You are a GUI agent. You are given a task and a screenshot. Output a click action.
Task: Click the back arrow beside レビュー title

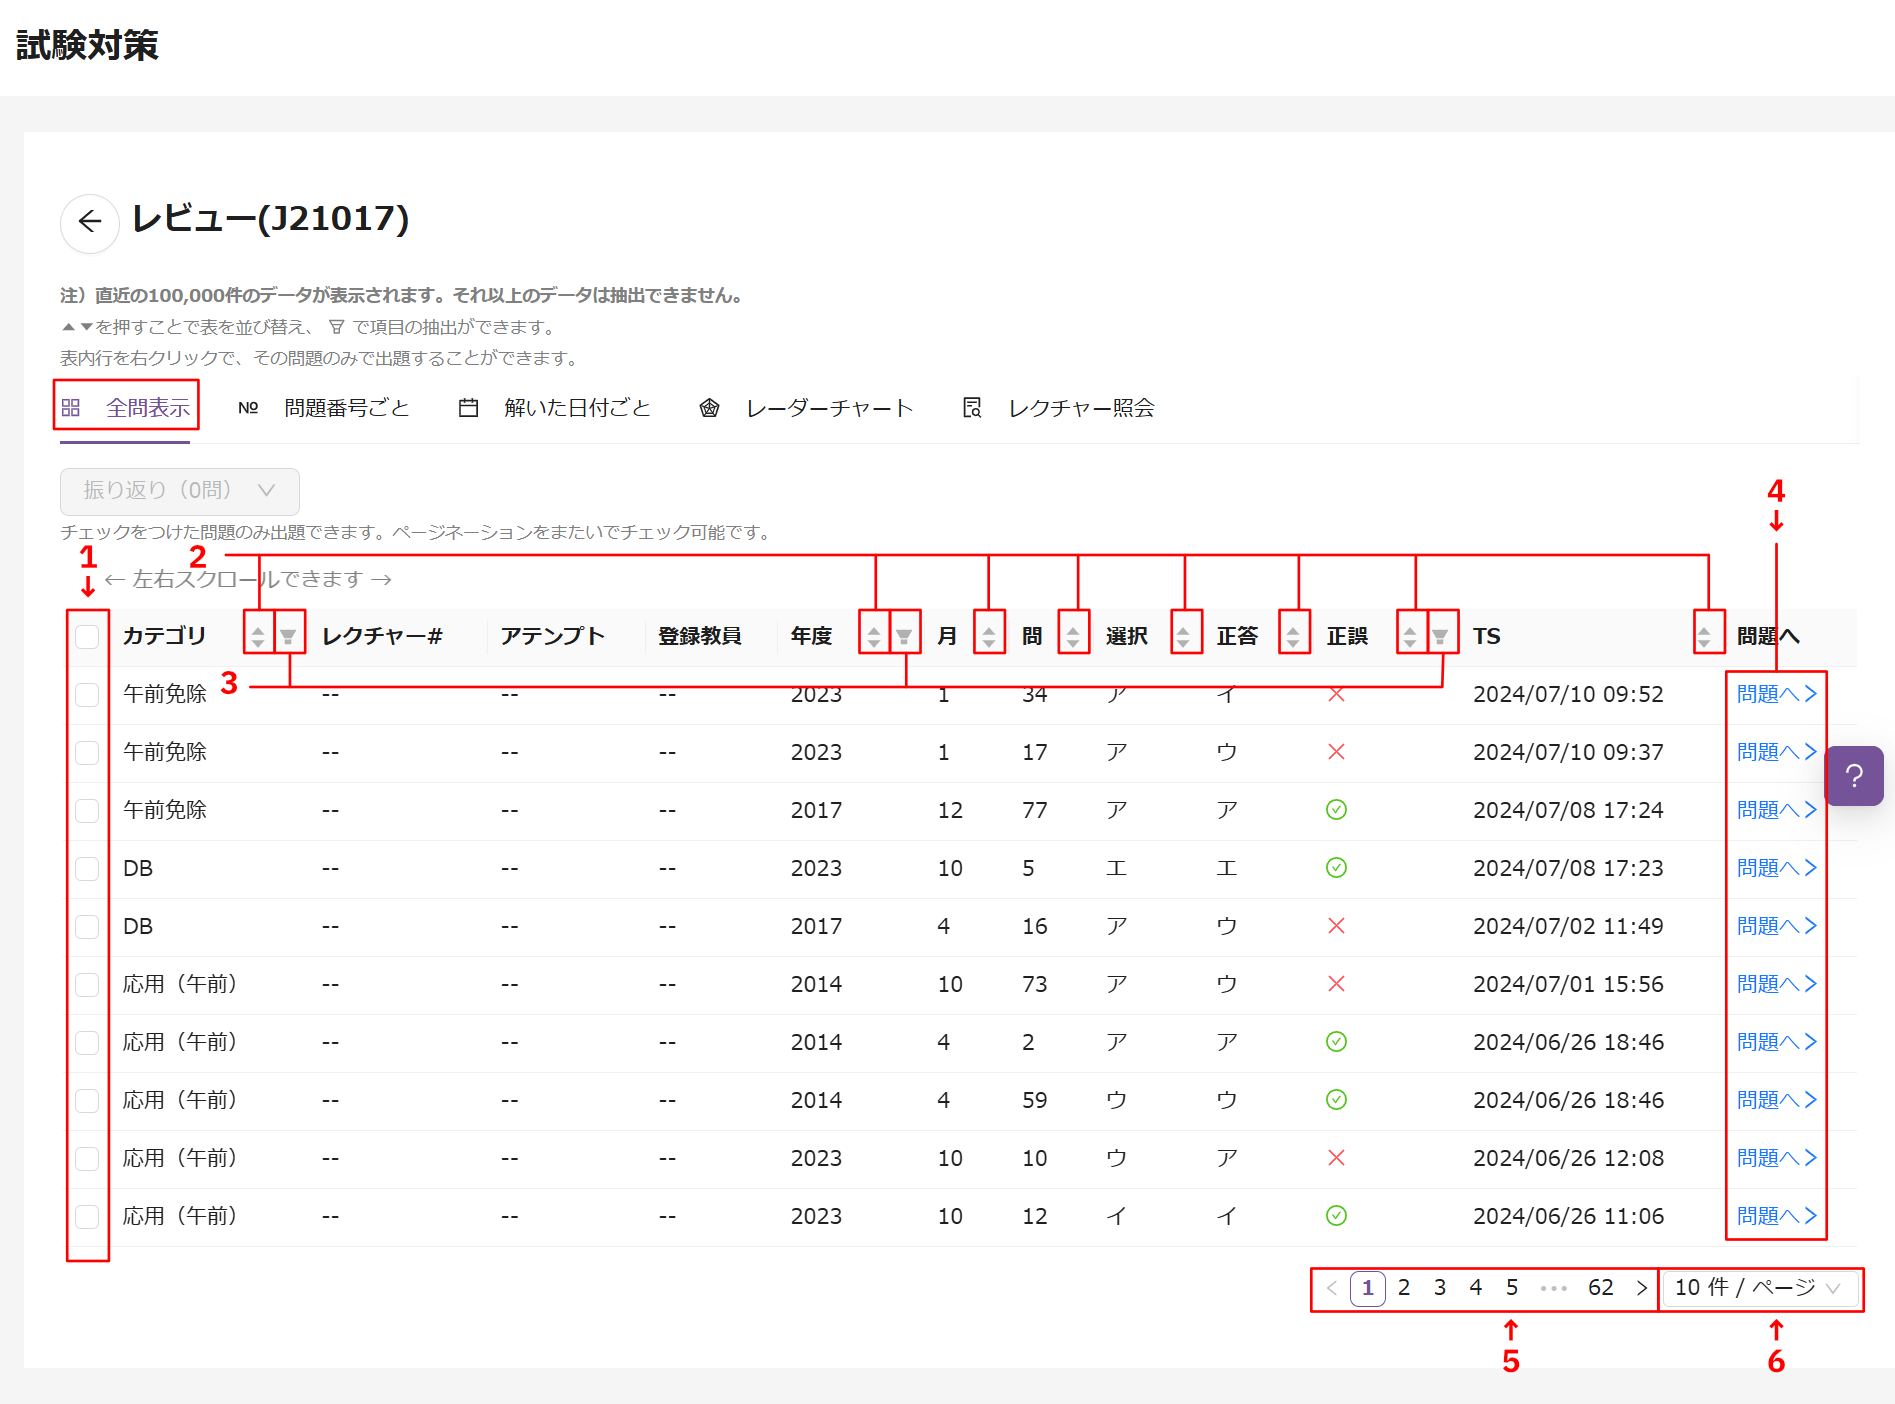[90, 222]
